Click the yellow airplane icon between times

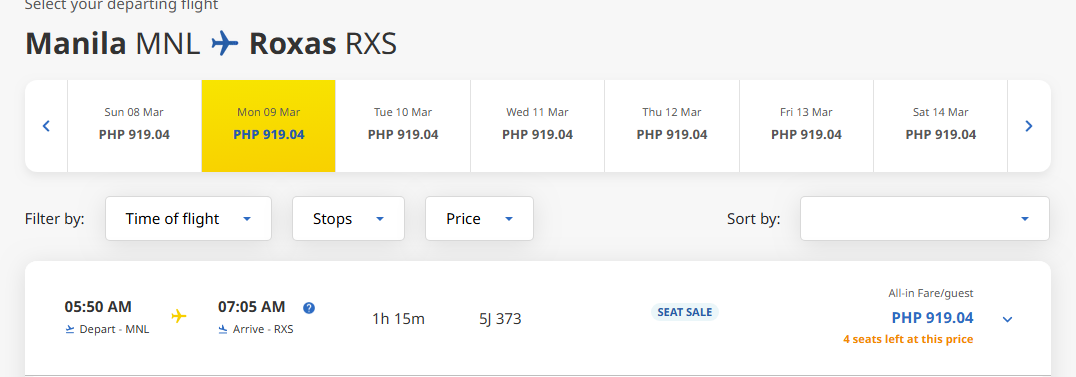[x=179, y=316]
